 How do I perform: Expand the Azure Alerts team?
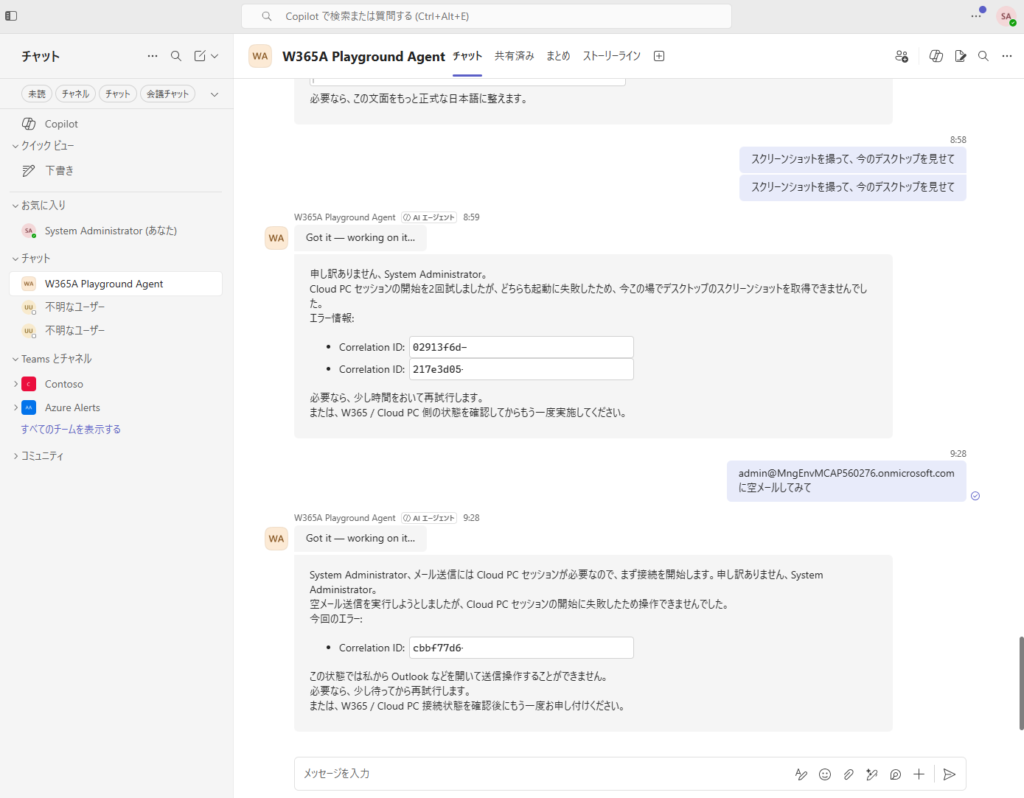(16, 407)
